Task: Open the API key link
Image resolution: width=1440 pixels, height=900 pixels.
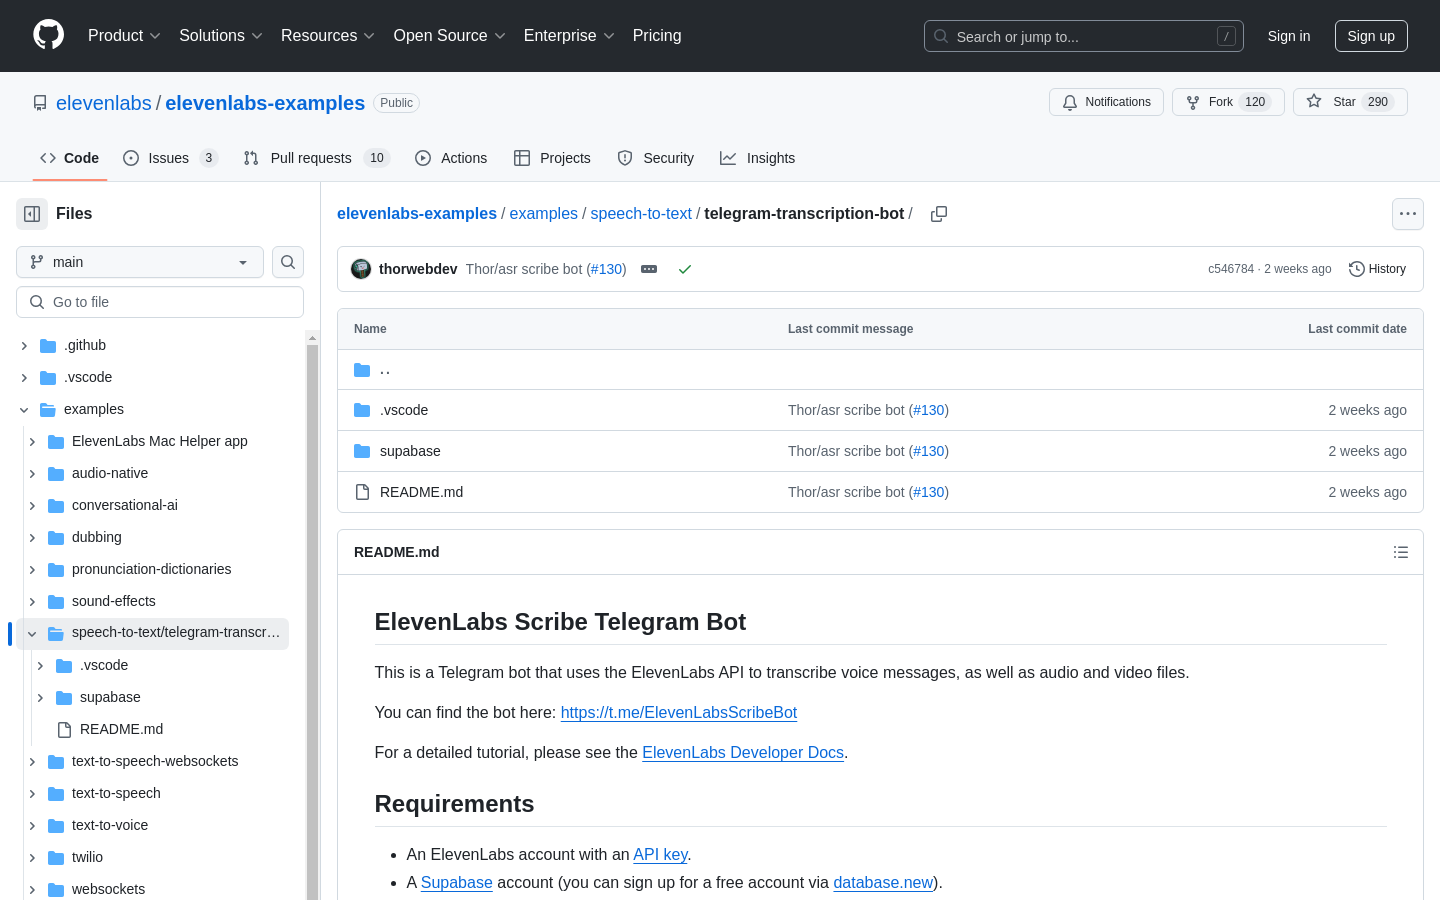Action: (660, 854)
